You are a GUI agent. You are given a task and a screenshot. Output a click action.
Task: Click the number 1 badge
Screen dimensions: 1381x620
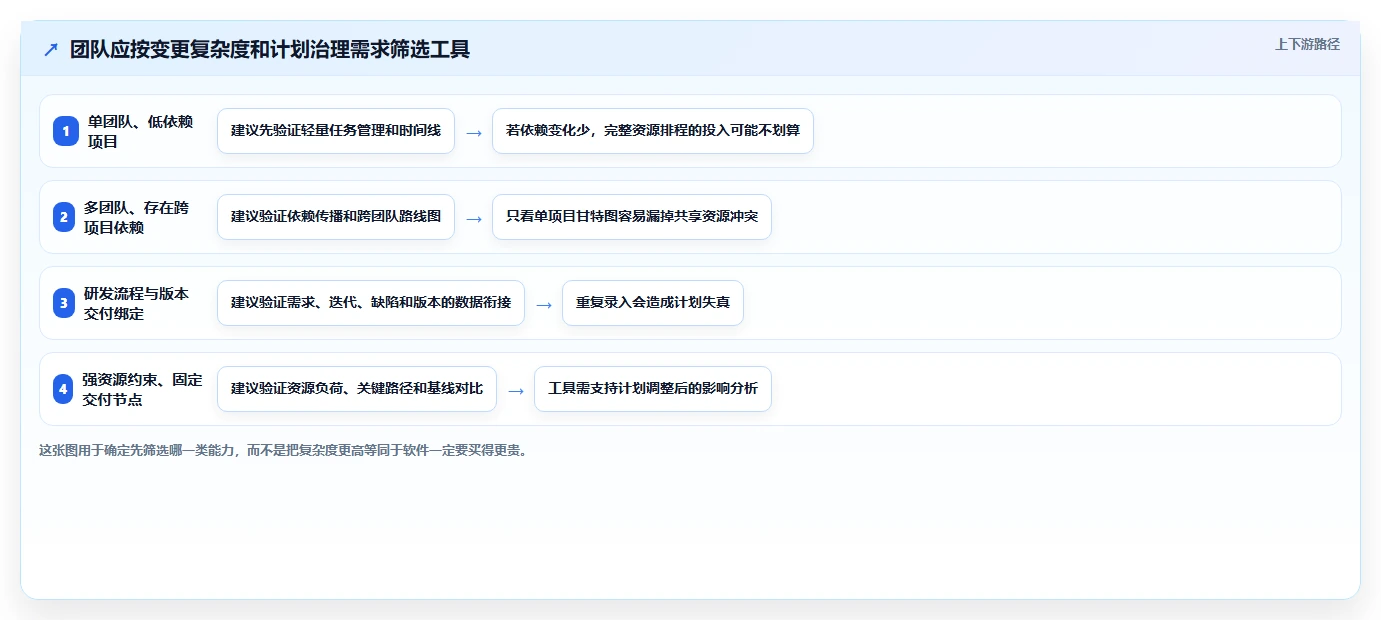click(65, 131)
